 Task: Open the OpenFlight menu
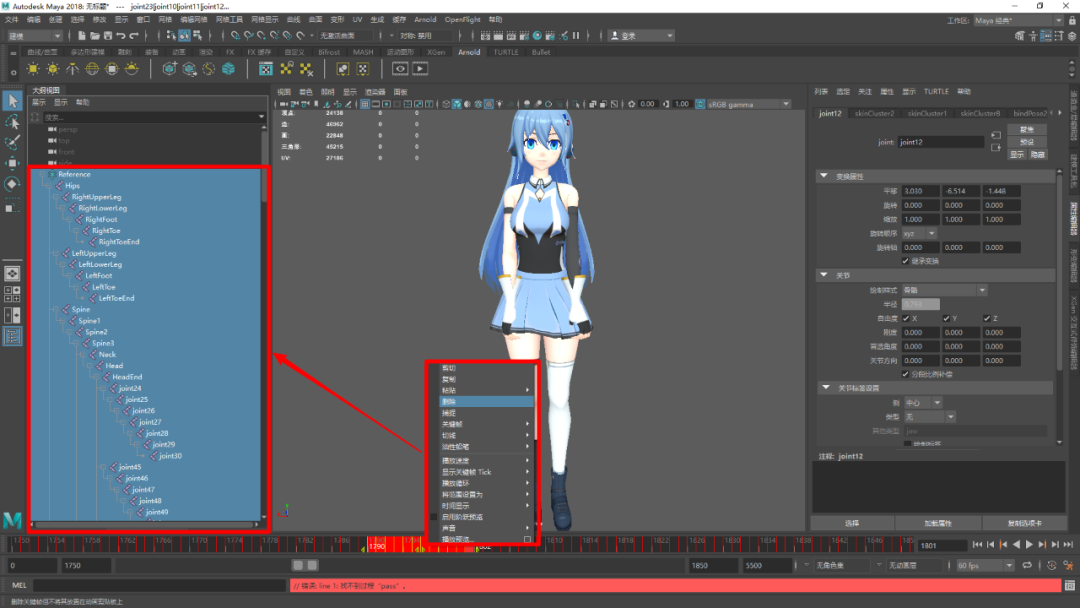pos(462,20)
